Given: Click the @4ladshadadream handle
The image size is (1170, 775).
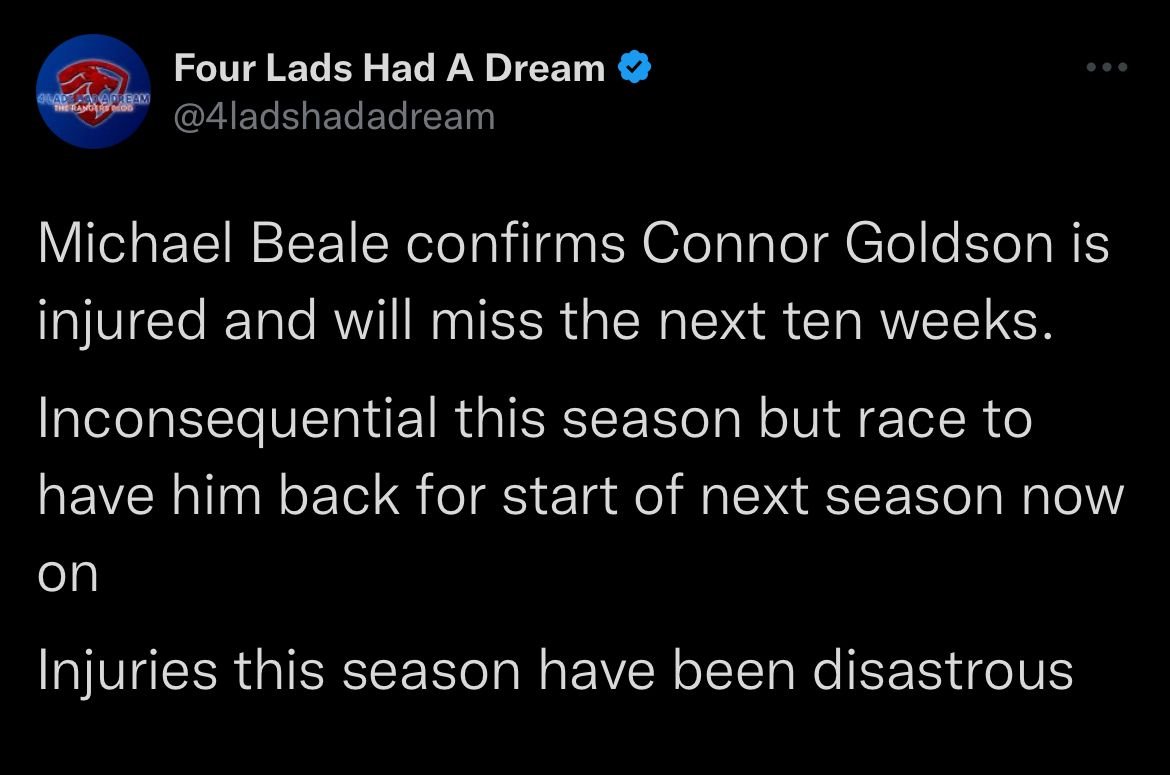Looking at the screenshot, I should tap(334, 116).
